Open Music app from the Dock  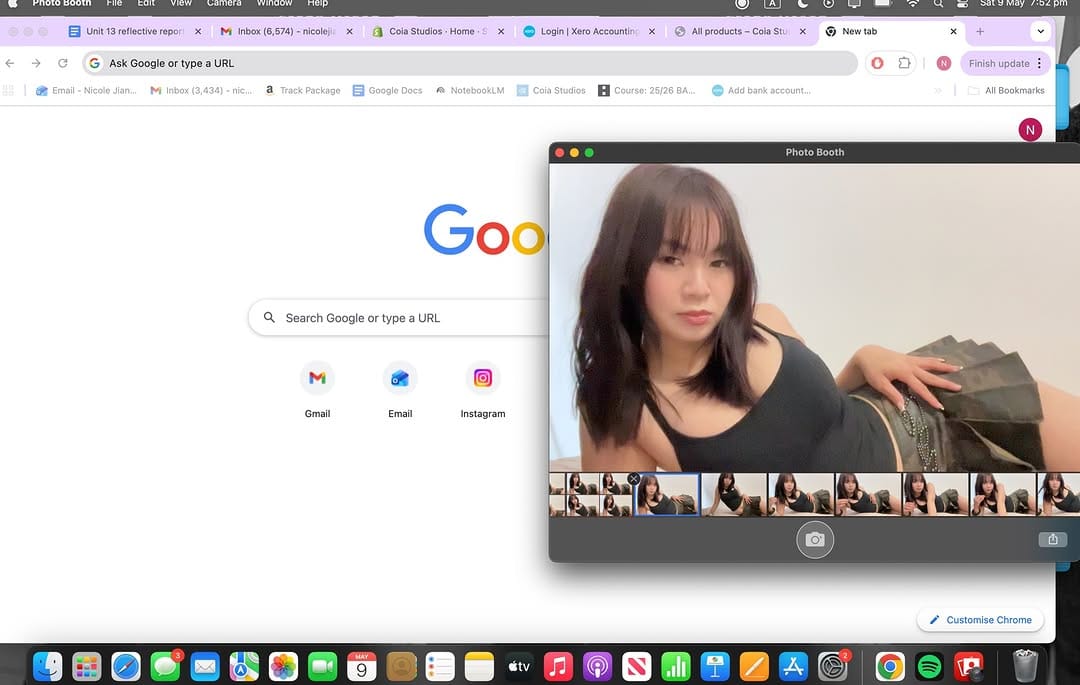tap(558, 666)
